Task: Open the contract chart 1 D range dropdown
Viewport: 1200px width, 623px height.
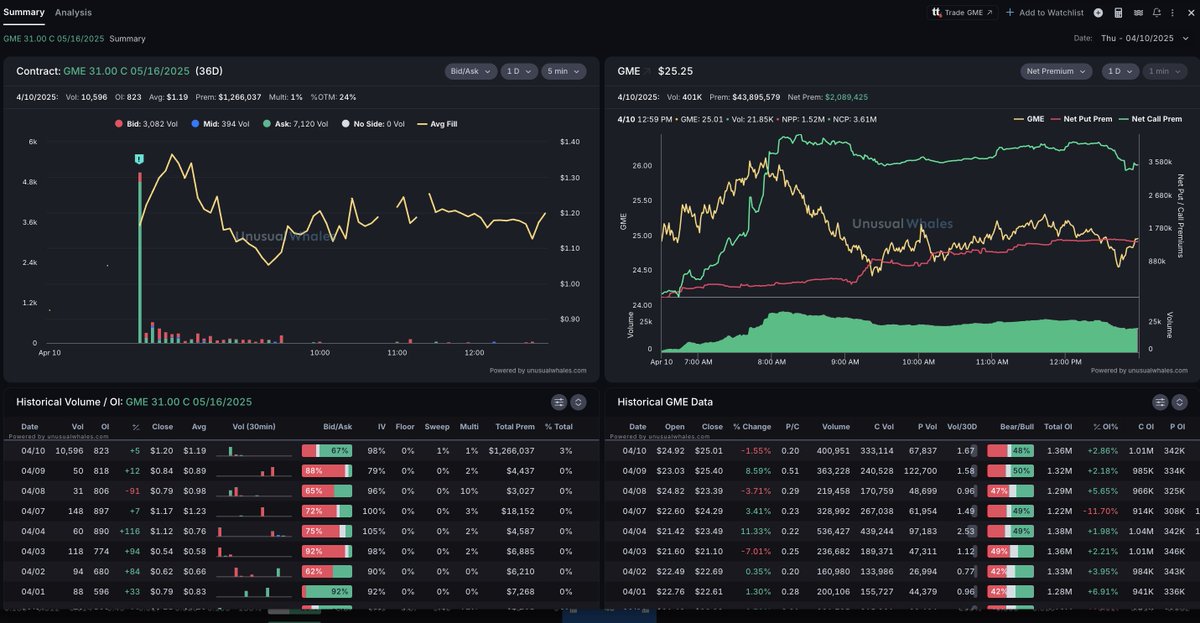Action: point(518,71)
